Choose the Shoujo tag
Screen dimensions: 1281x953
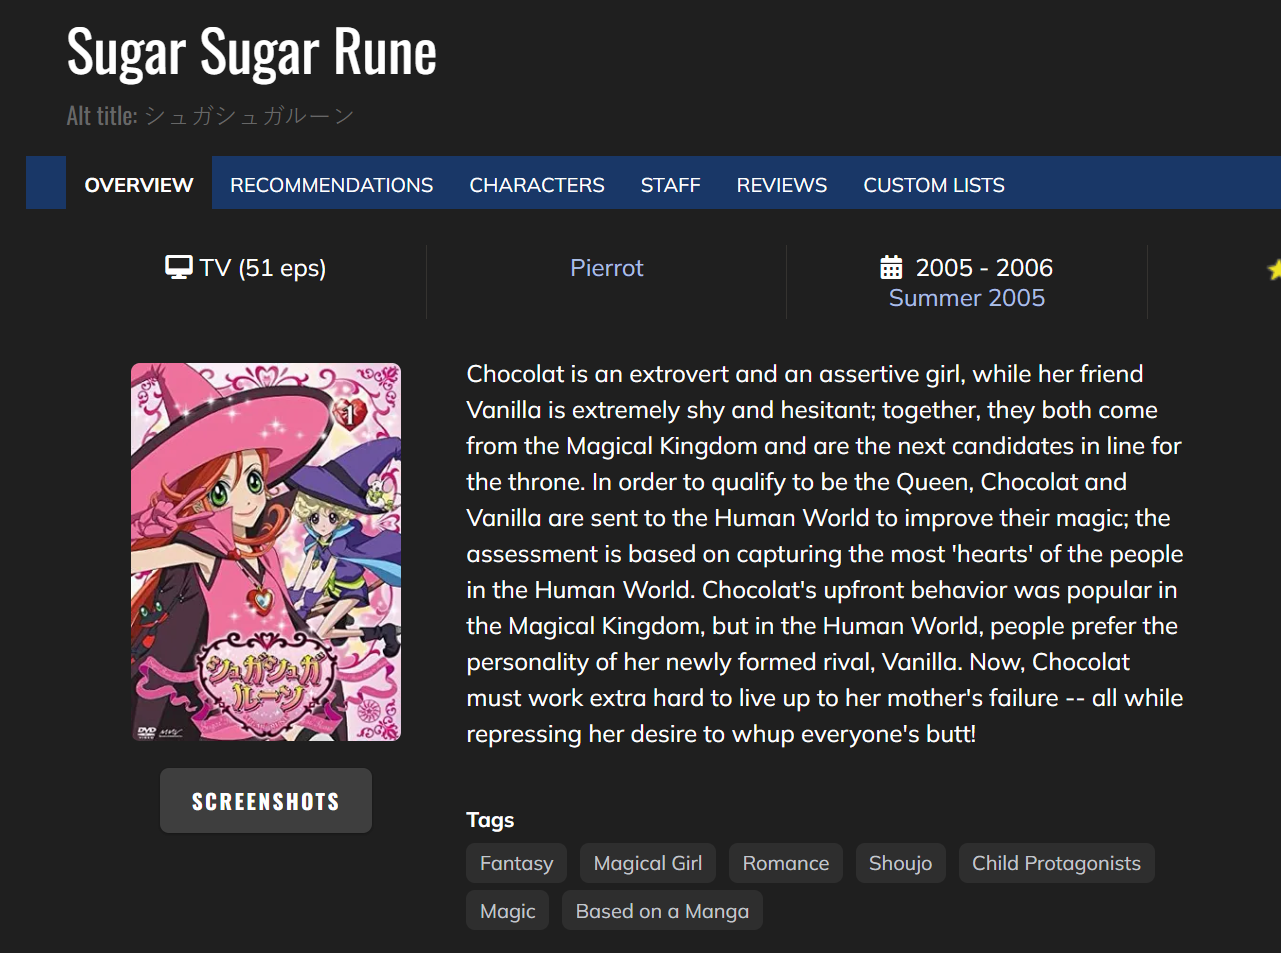900,863
